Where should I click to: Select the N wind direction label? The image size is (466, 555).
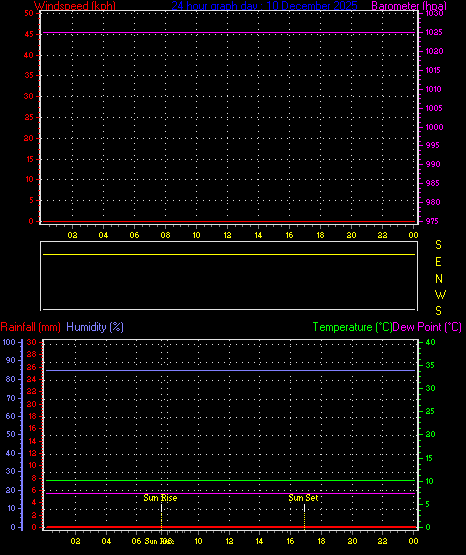439,279
